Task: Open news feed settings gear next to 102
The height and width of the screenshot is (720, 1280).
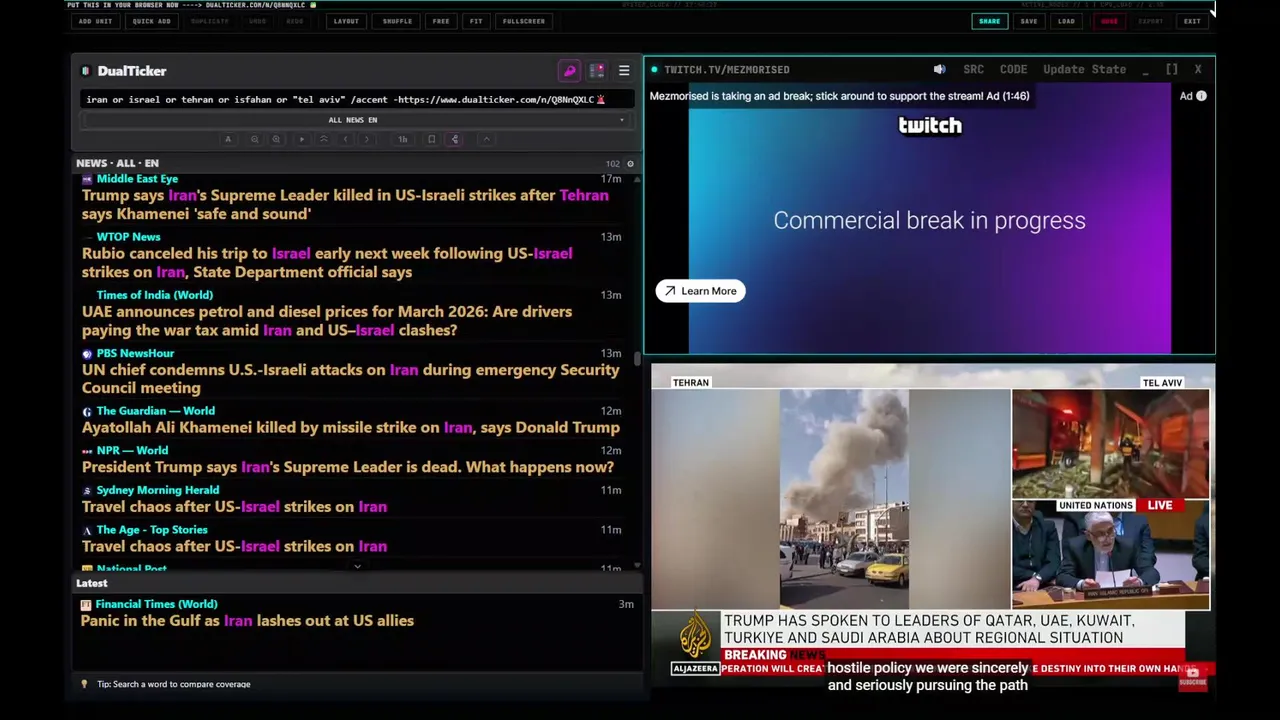Action: (x=630, y=163)
